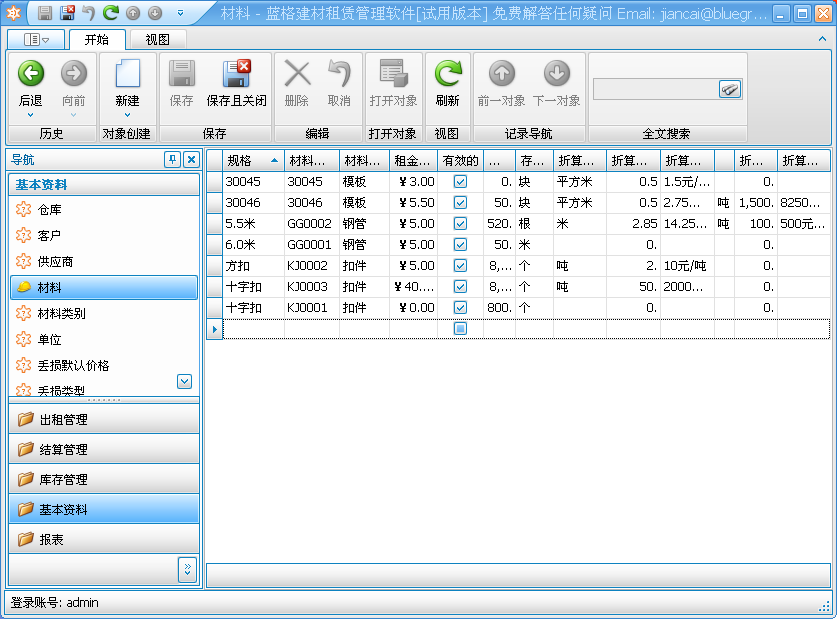Click cell 方扣 in 规格 column
This screenshot has width=837, height=619.
(254, 266)
